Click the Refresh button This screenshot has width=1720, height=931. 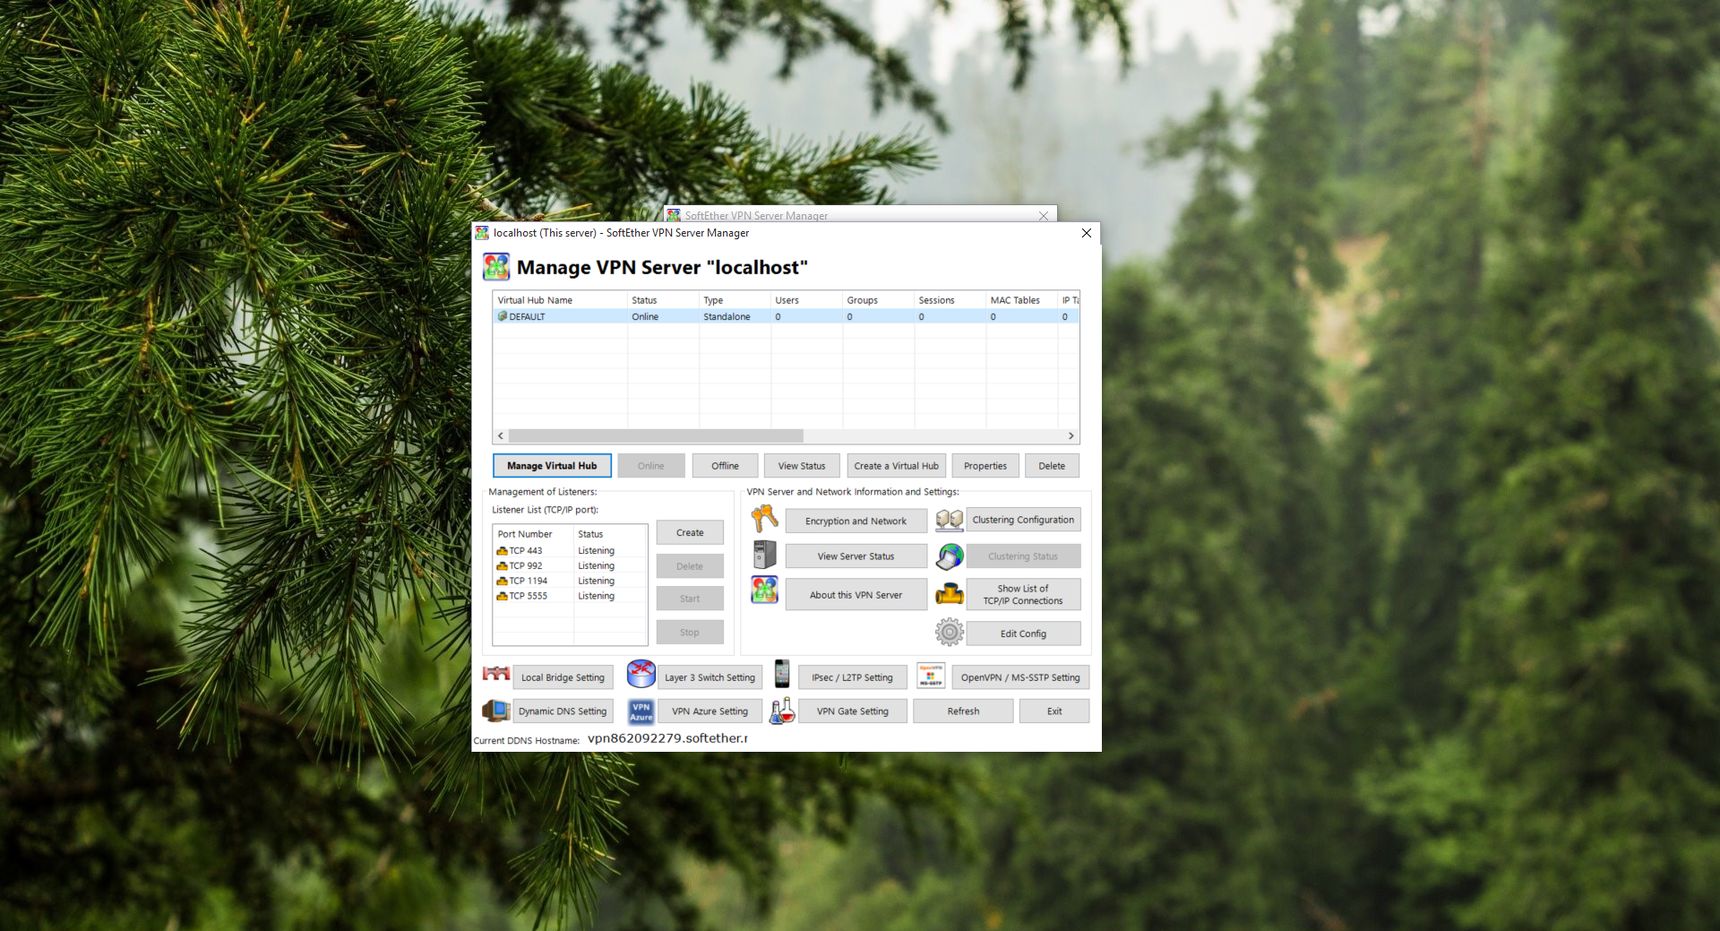(963, 711)
